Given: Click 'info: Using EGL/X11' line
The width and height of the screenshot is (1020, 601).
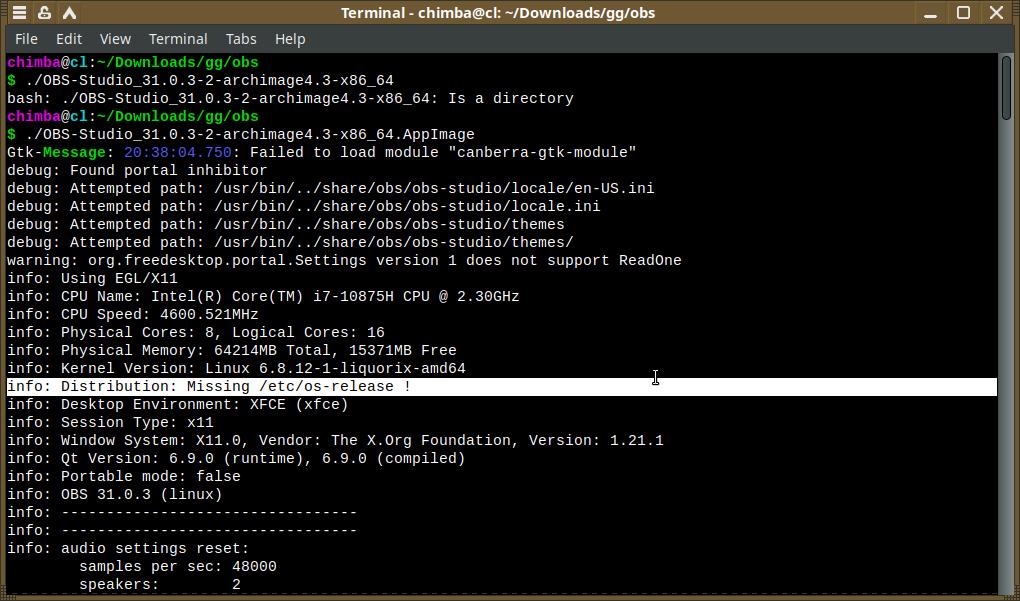Looking at the screenshot, I should (x=92, y=278).
